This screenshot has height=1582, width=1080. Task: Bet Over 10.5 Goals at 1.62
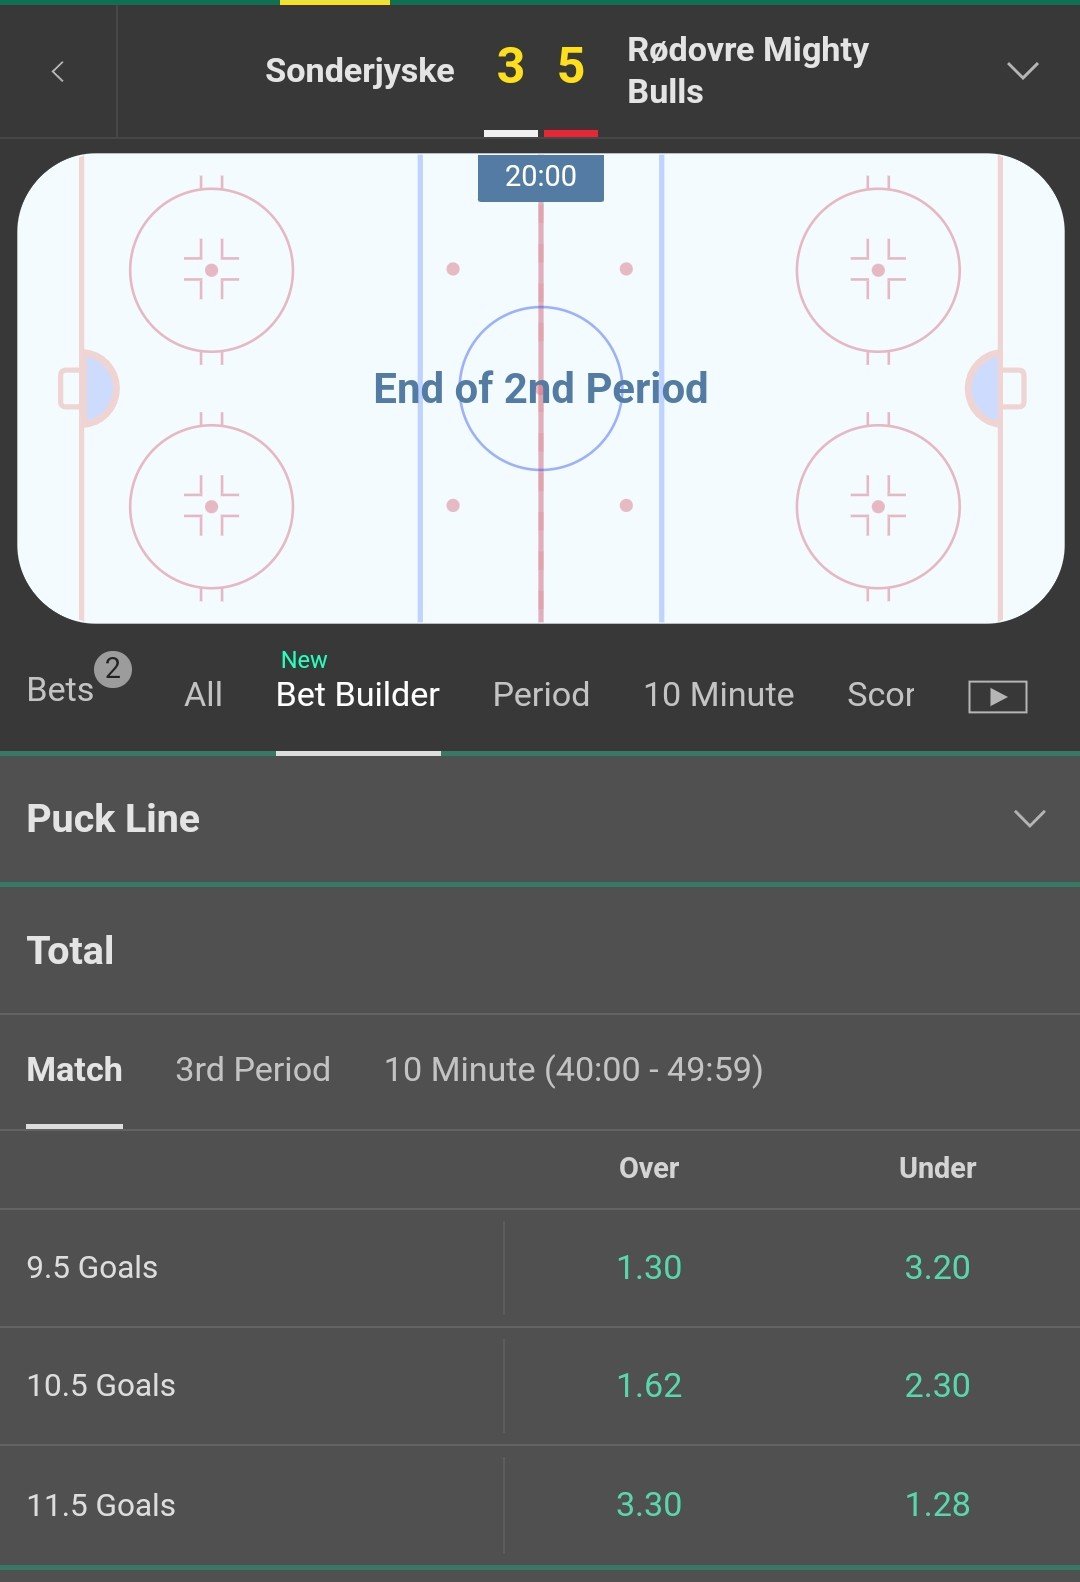649,1386
